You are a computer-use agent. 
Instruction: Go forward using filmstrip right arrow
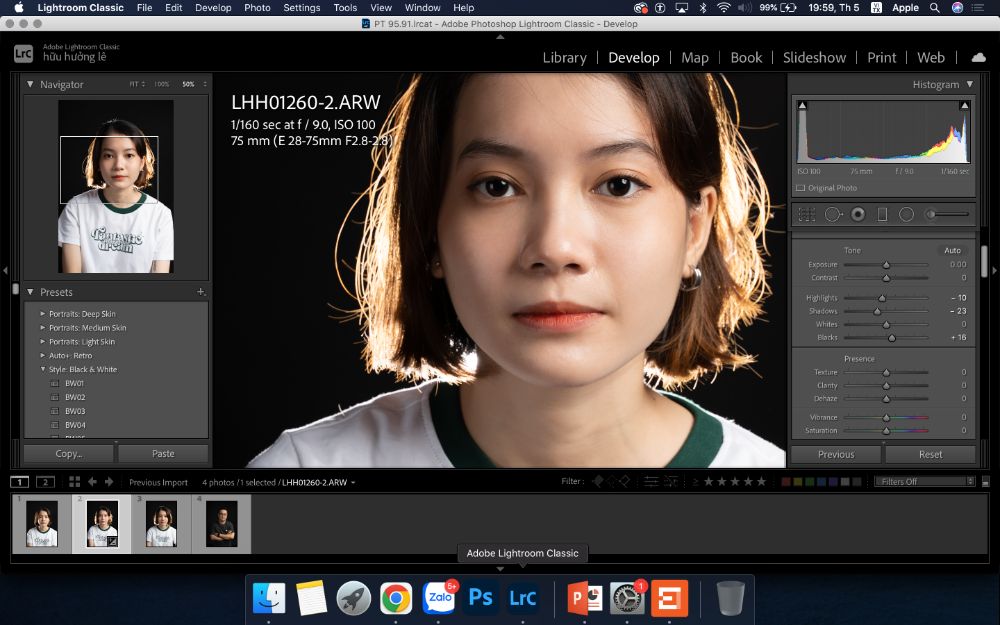(109, 482)
